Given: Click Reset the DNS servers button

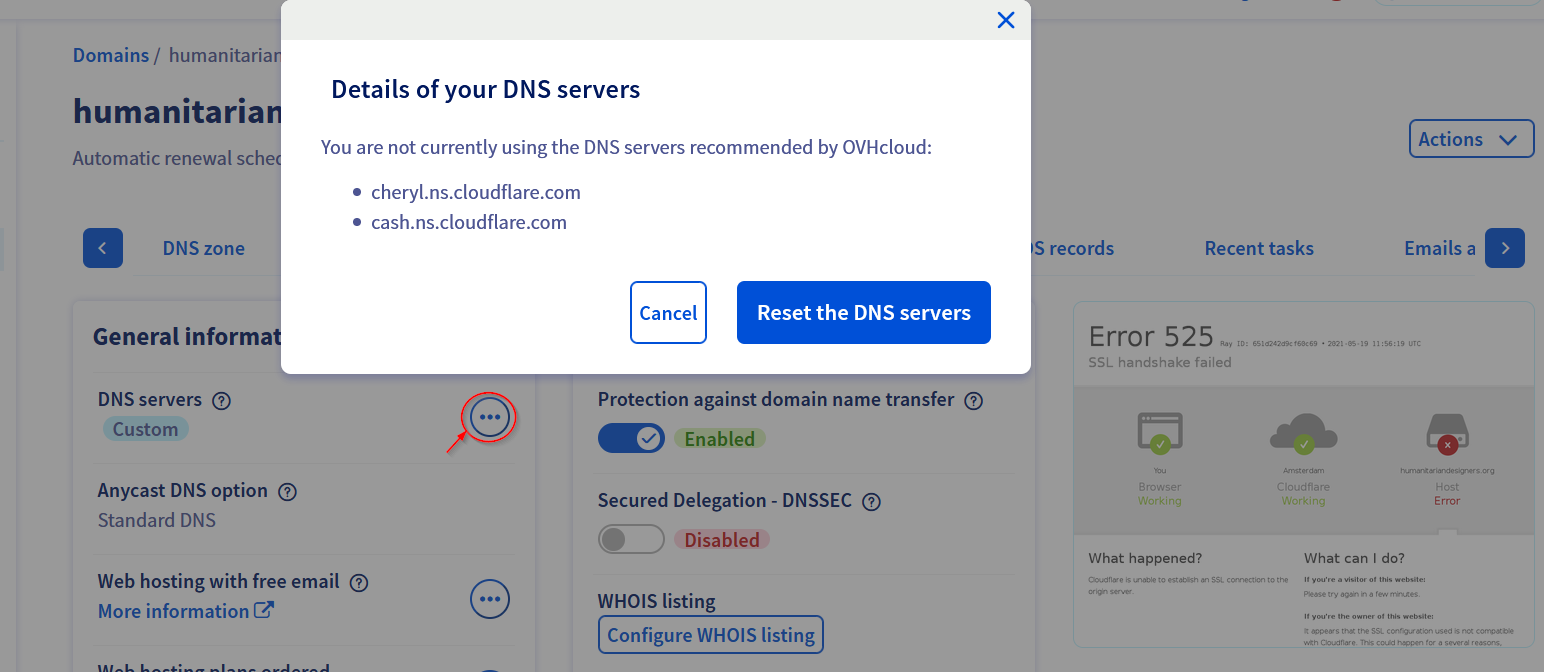Looking at the screenshot, I should 863,313.
